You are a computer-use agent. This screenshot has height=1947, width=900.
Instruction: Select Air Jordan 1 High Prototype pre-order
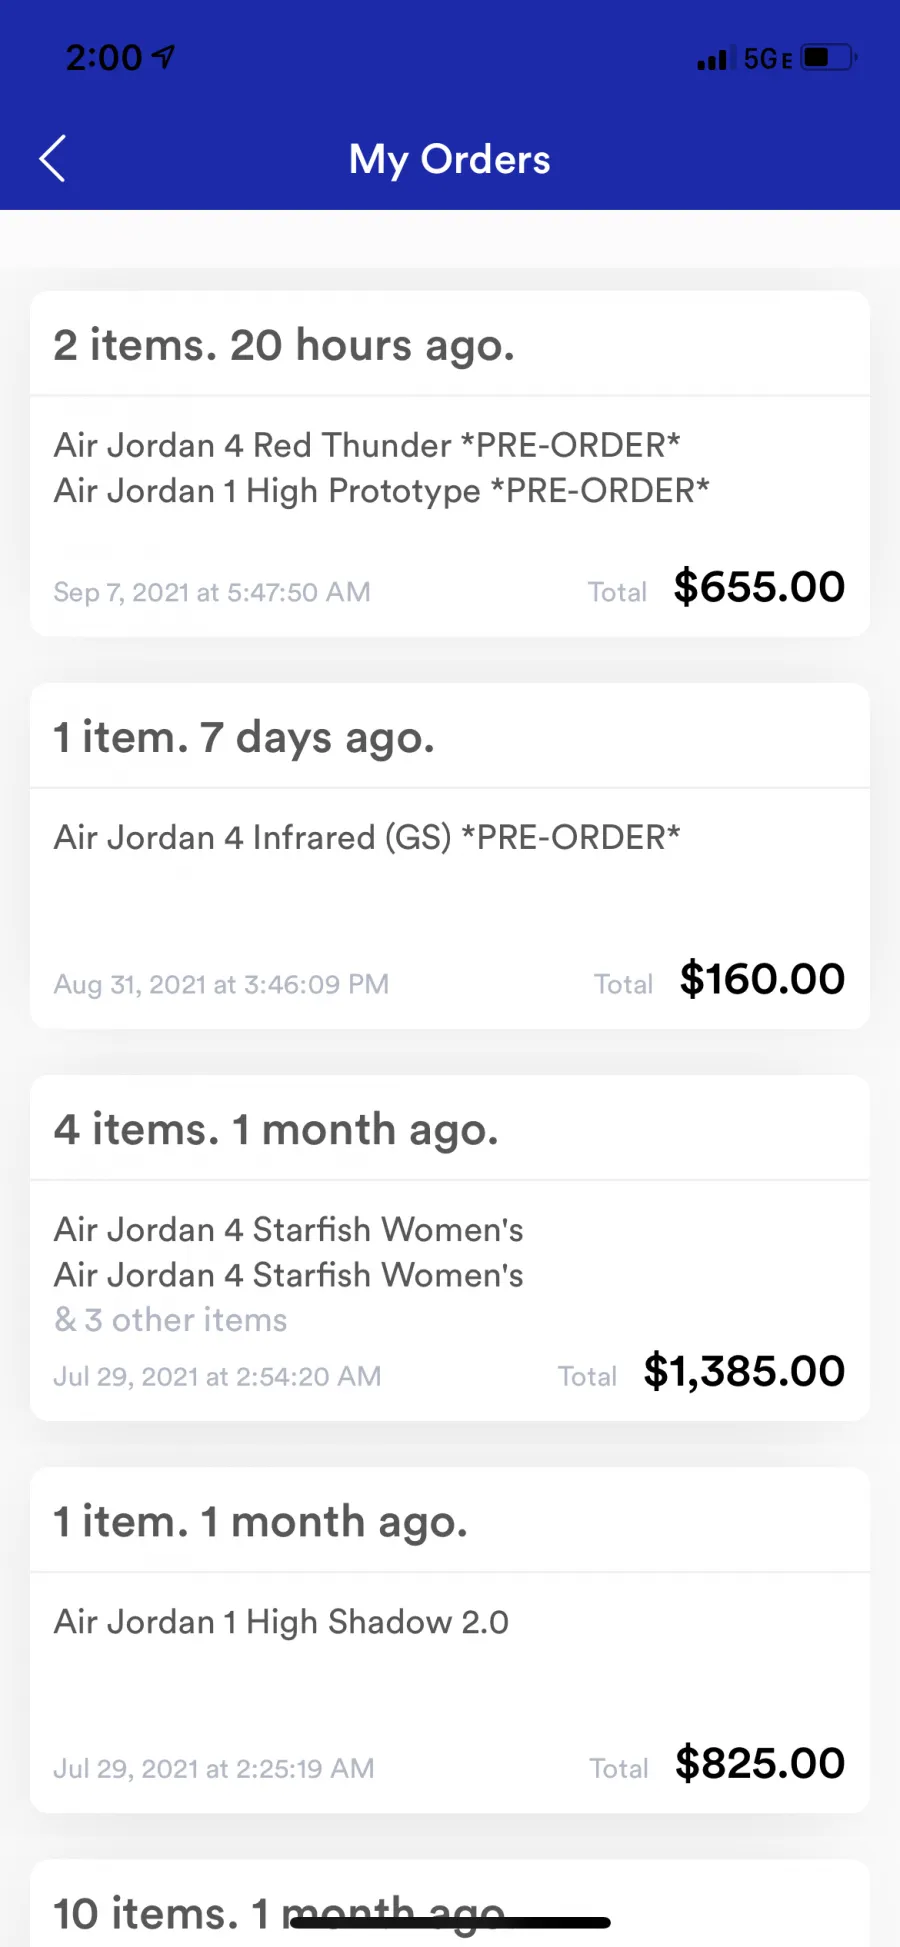pyautogui.click(x=381, y=491)
